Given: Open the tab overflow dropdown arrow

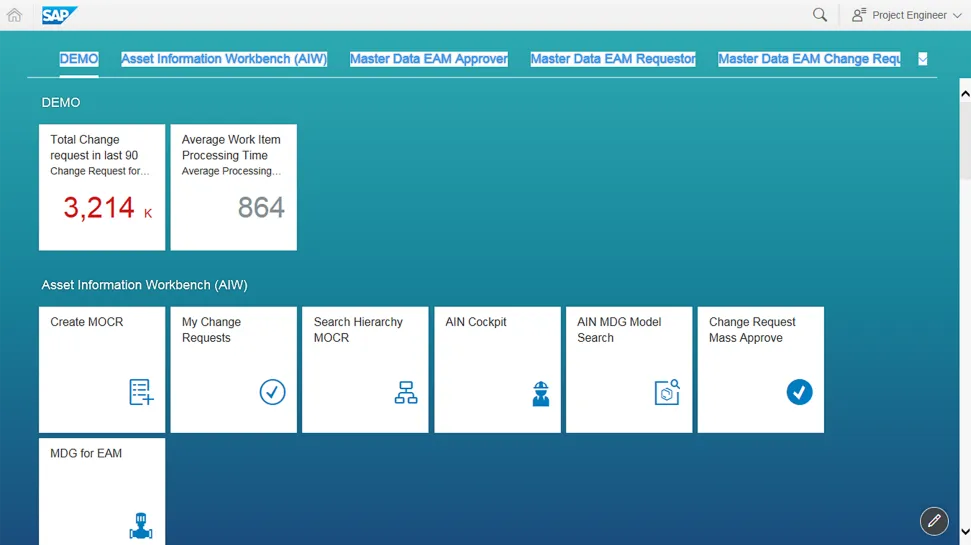Looking at the screenshot, I should 922,59.
